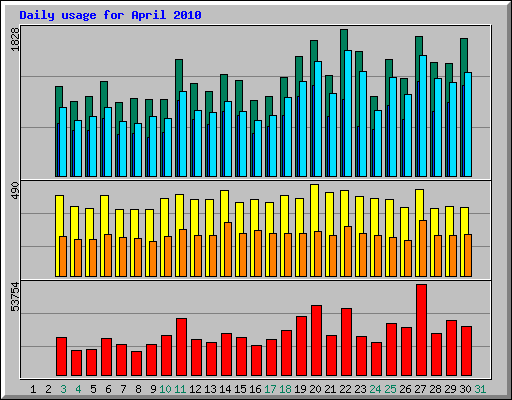This screenshot has height=400, width=512.
Task: Select day label 7 on the x-axis
Action: [x=123, y=389]
